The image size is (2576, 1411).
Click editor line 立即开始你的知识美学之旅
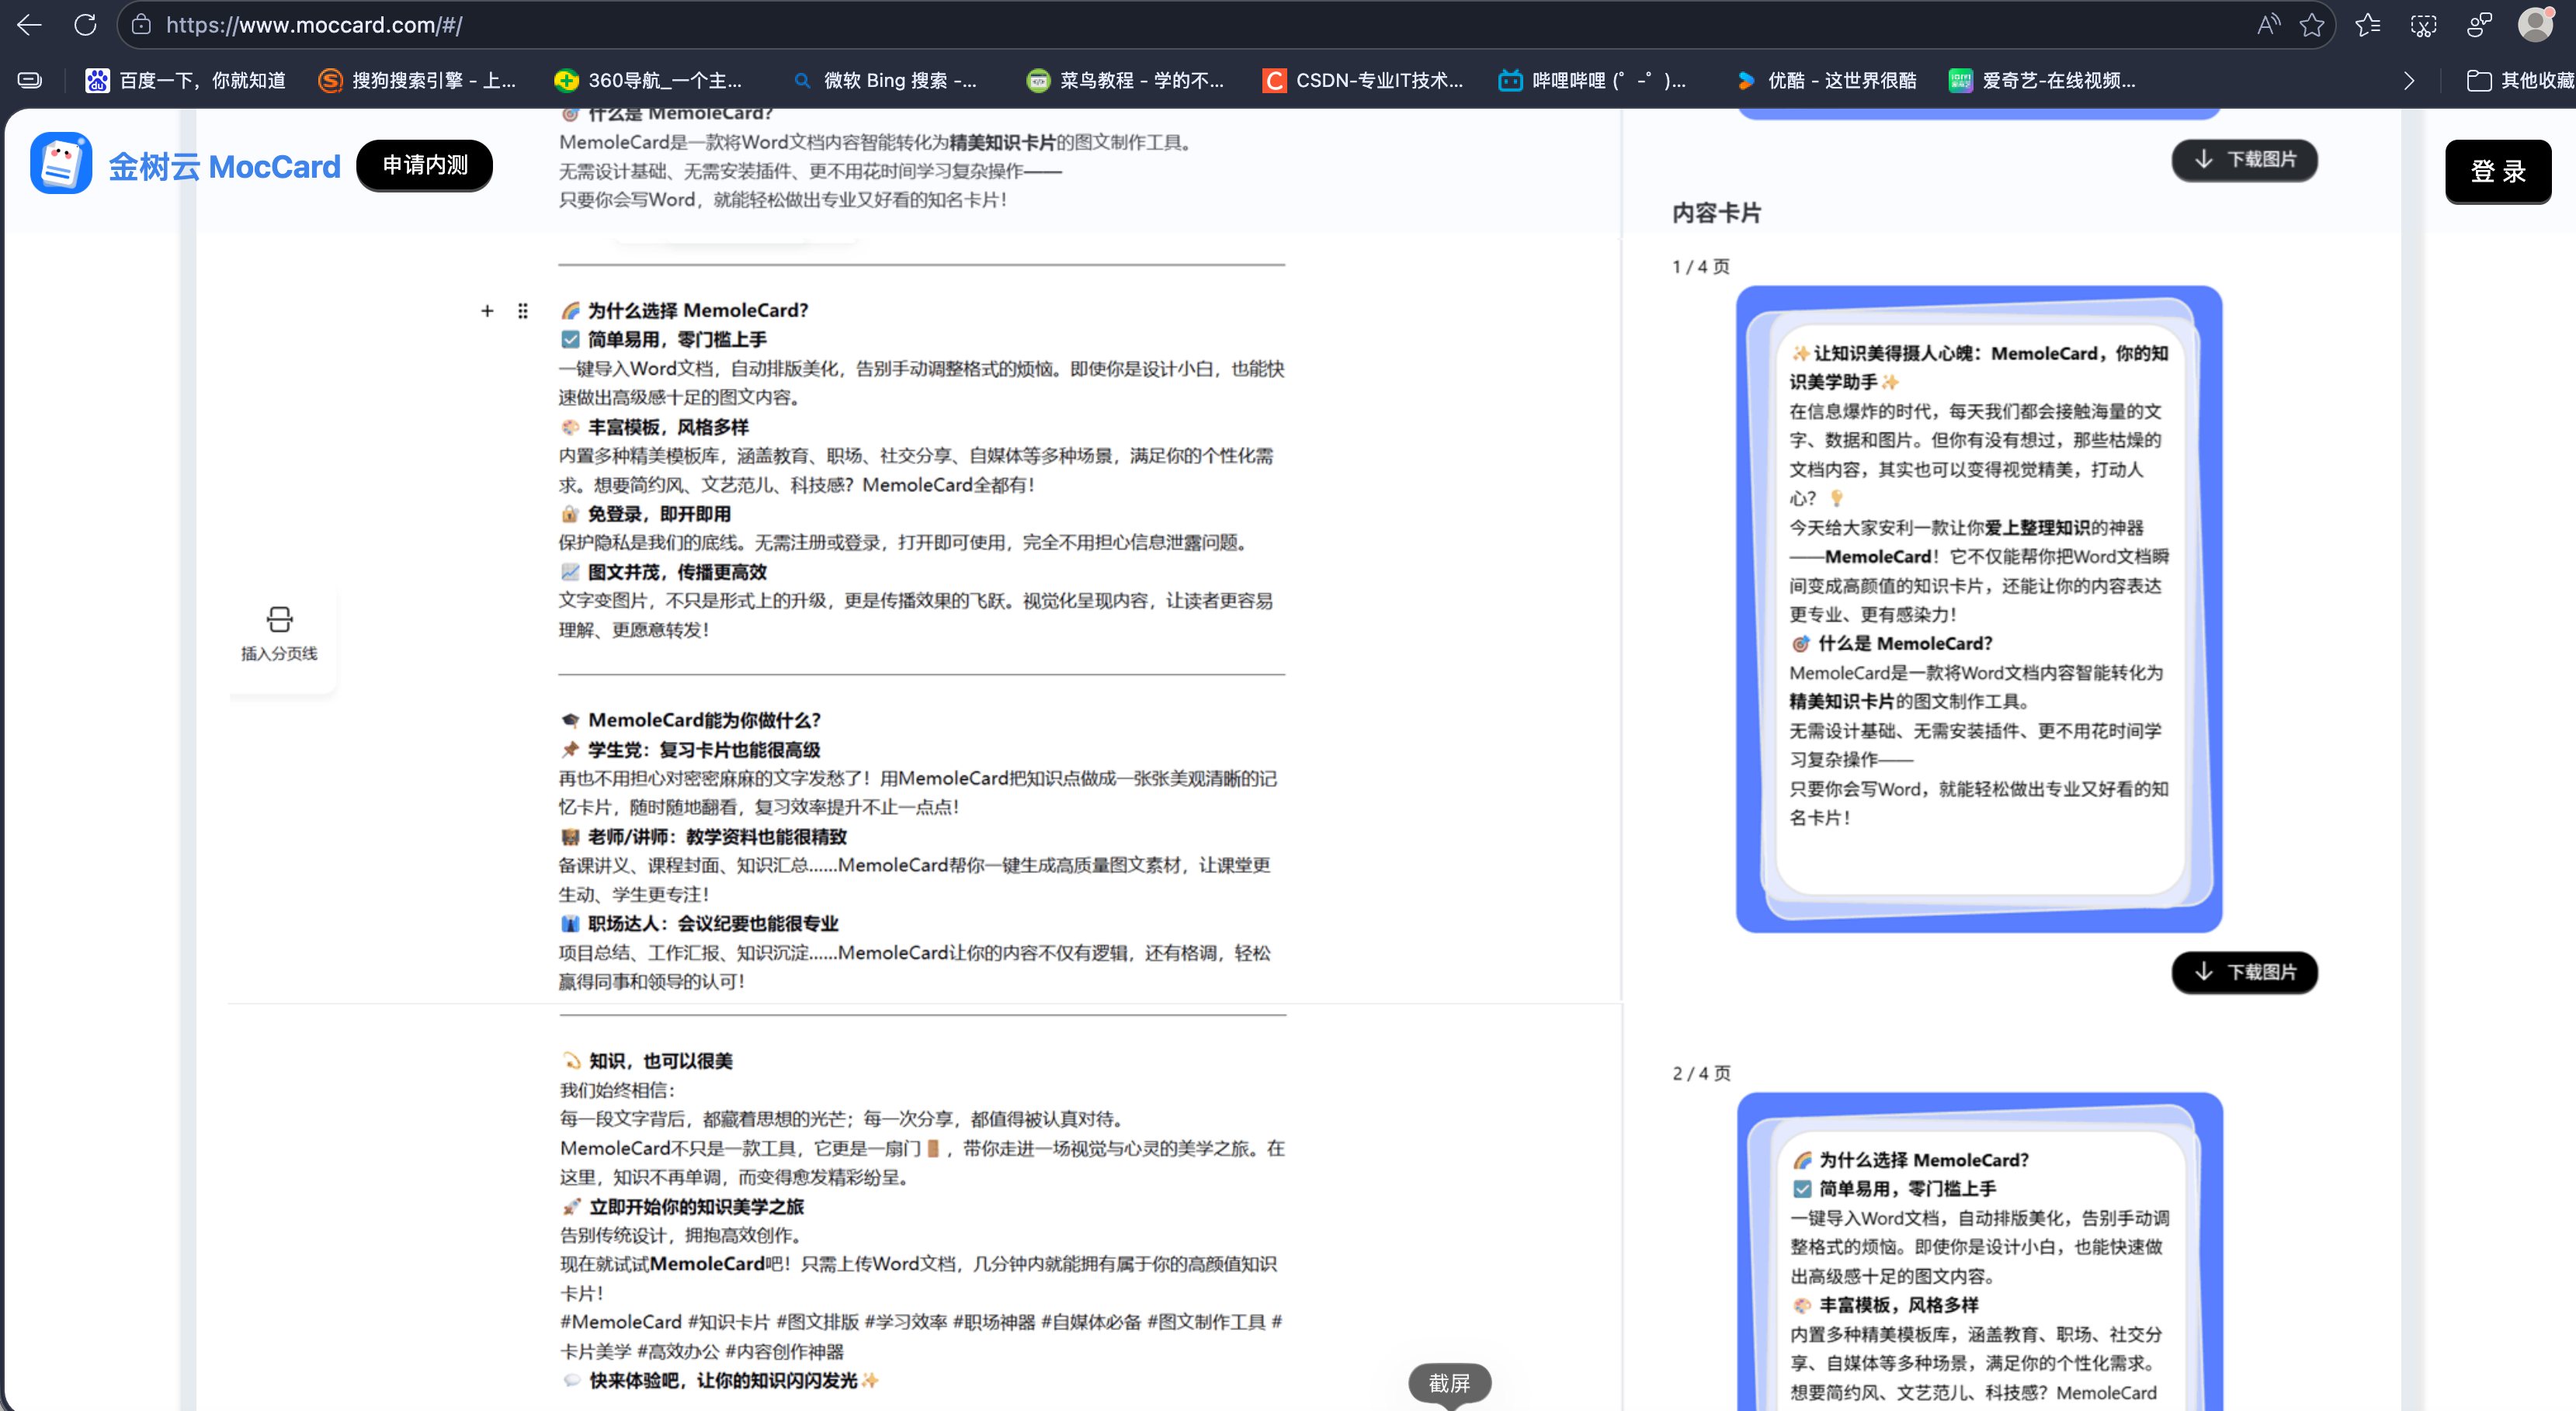tap(682, 1207)
